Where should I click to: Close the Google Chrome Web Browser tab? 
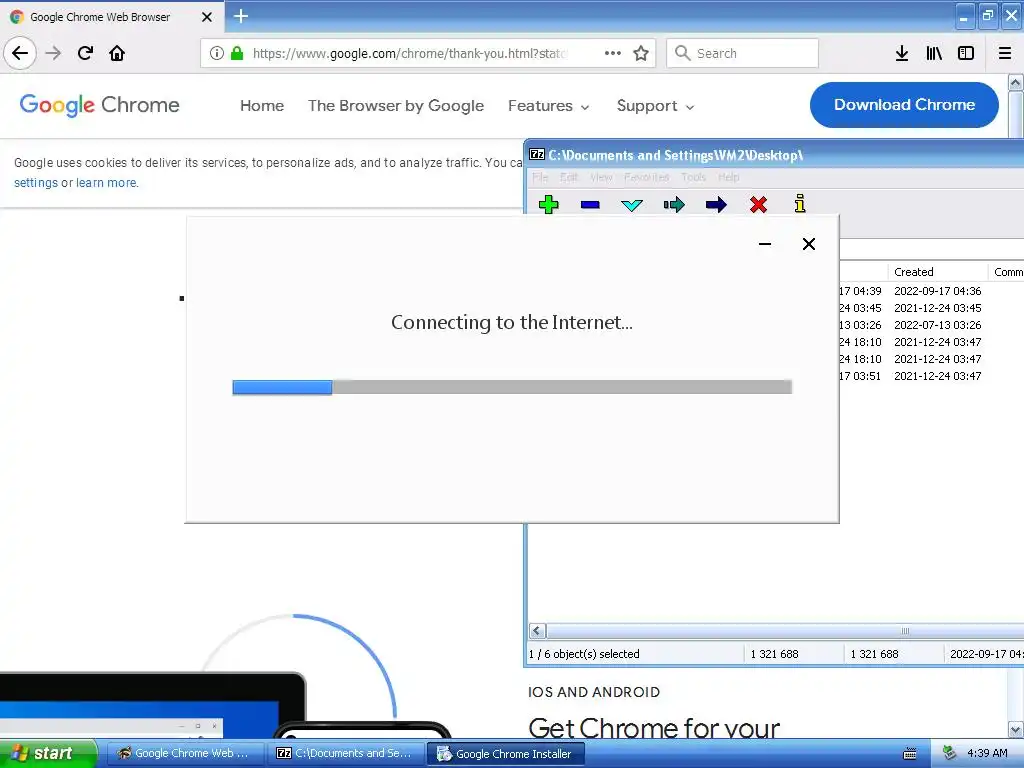pyautogui.click(x=207, y=17)
